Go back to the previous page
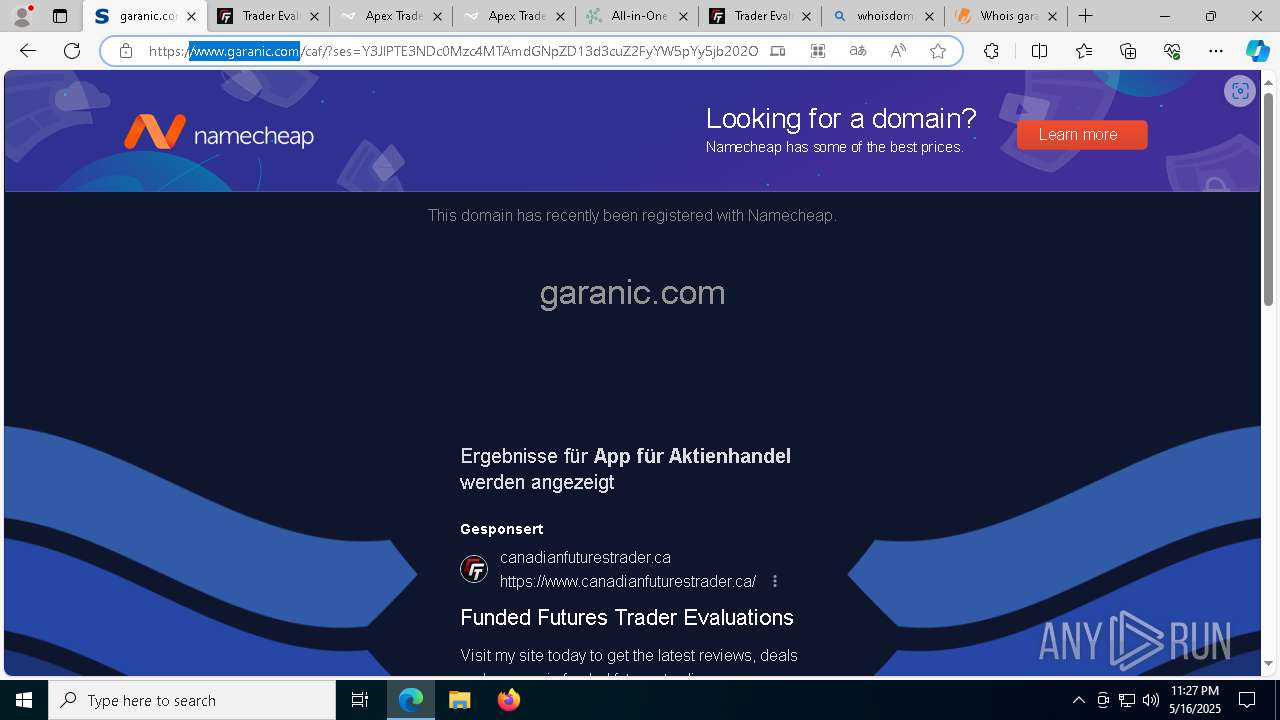Screen dimensions: 1280x720 tap(28, 51)
